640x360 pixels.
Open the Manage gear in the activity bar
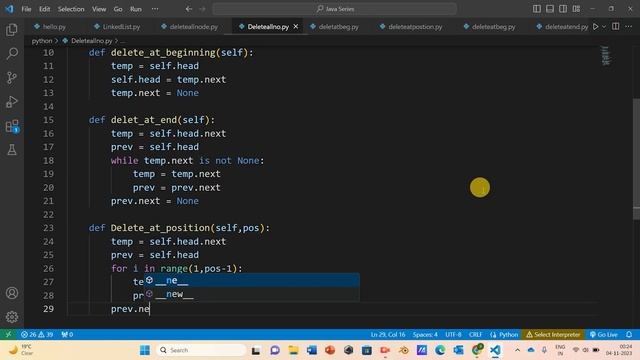point(12,317)
